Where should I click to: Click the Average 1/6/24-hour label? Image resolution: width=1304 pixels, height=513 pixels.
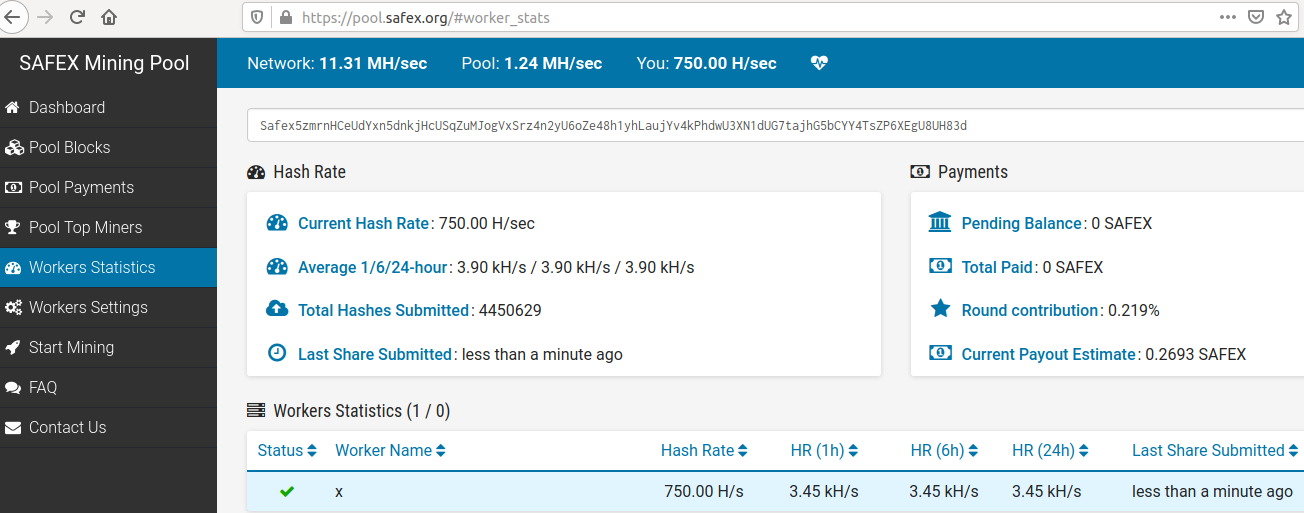pos(374,267)
